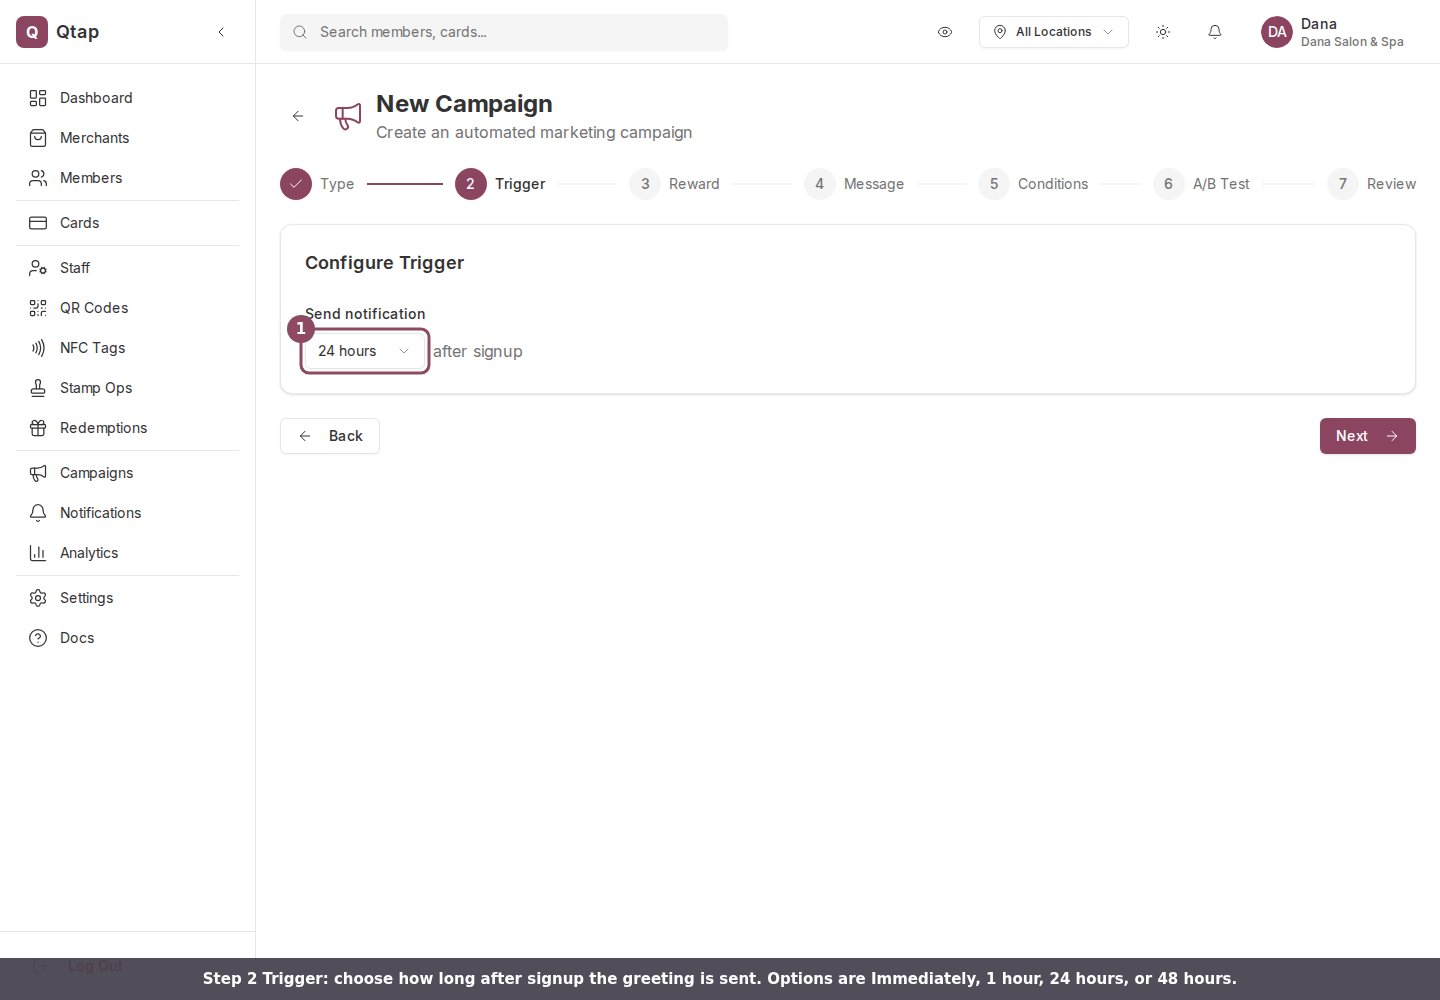Click "Create an automated marketing campaign" subtitle
The height and width of the screenshot is (1000, 1440).
[534, 132]
